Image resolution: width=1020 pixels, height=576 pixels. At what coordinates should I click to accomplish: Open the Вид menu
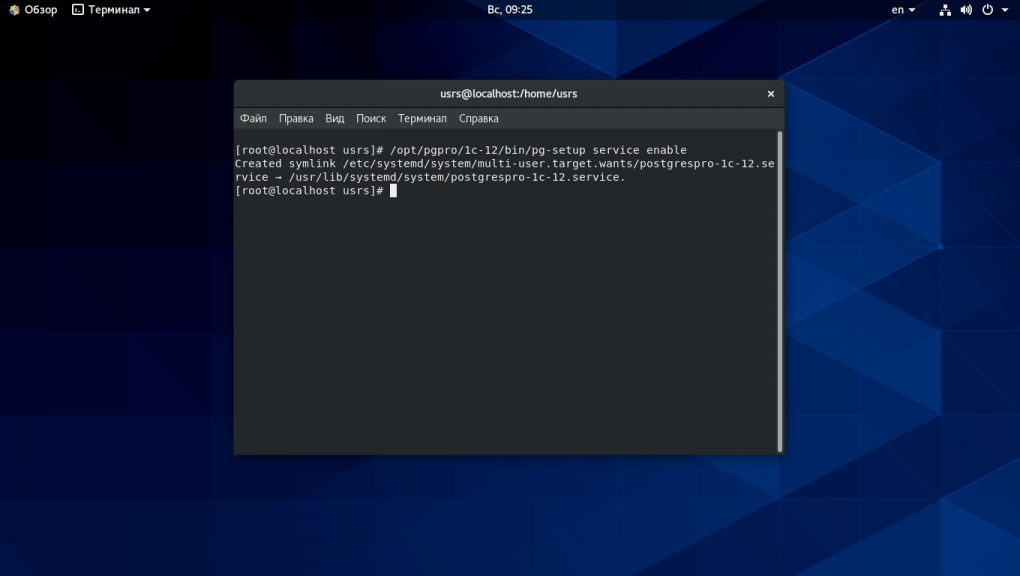(x=334, y=118)
